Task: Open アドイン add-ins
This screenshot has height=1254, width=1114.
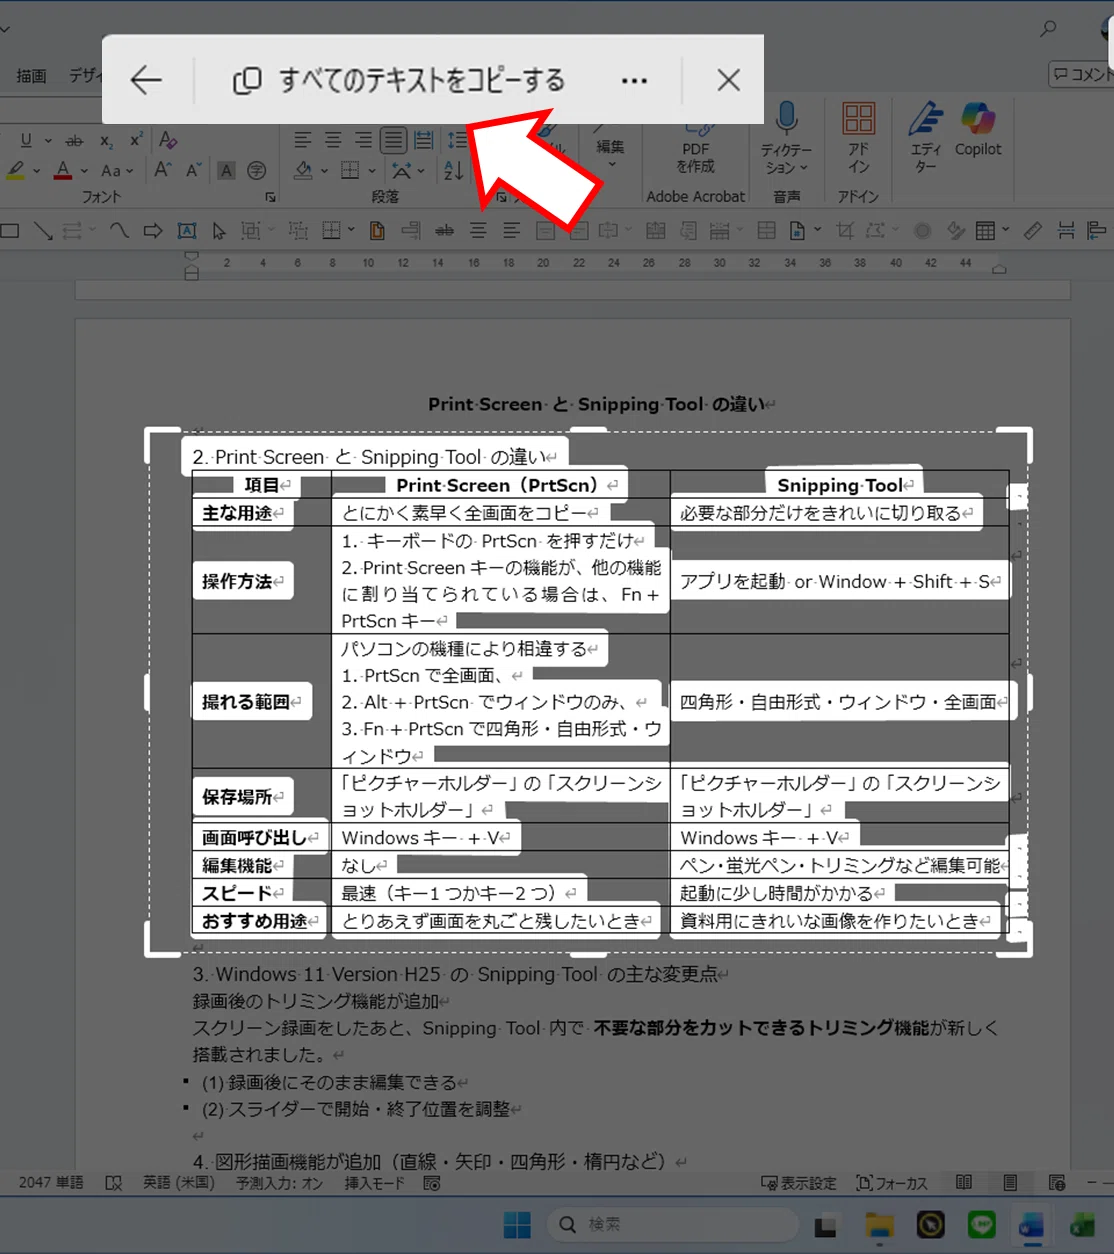Action: [x=858, y=138]
